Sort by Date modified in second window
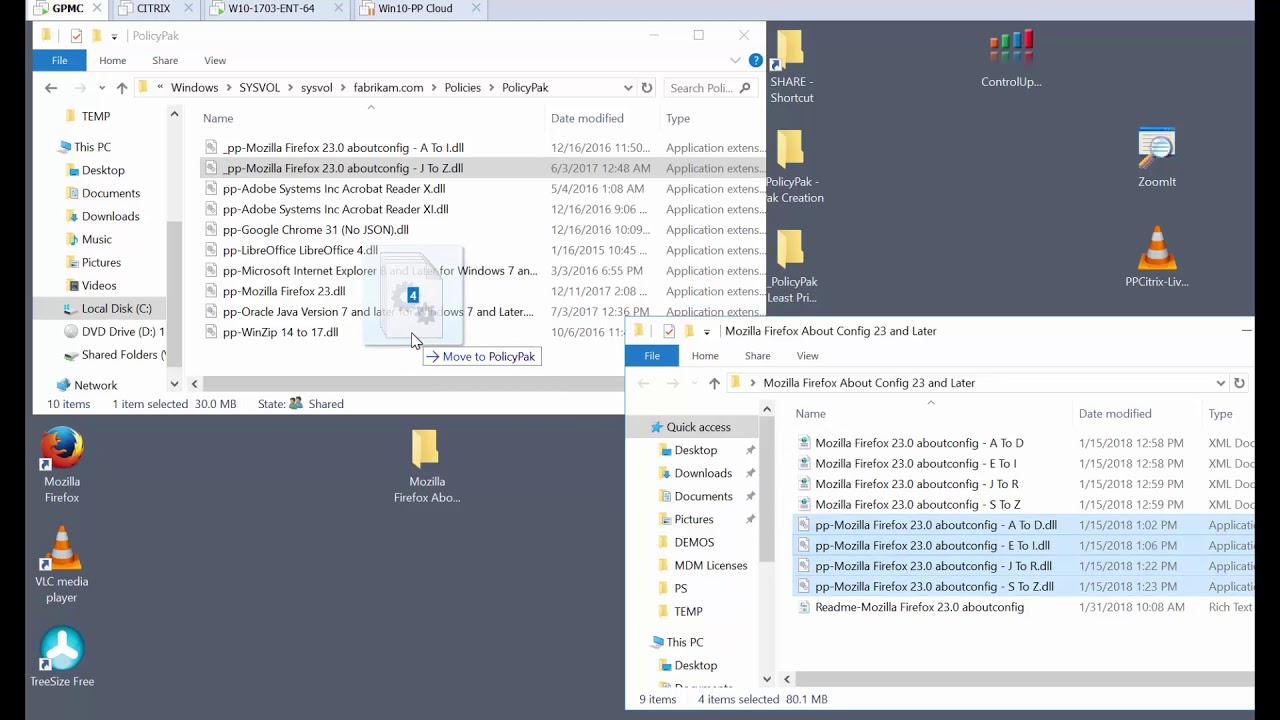Screen dimensions: 1280x720 [x=1115, y=414]
